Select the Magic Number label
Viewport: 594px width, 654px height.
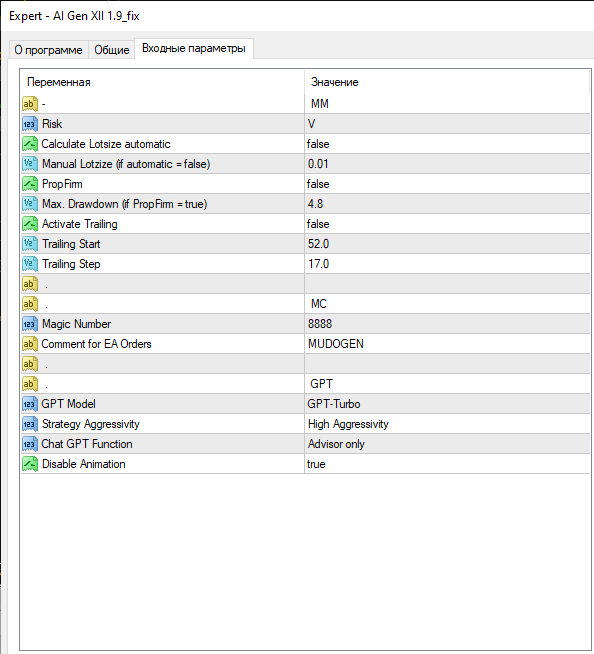[76, 324]
